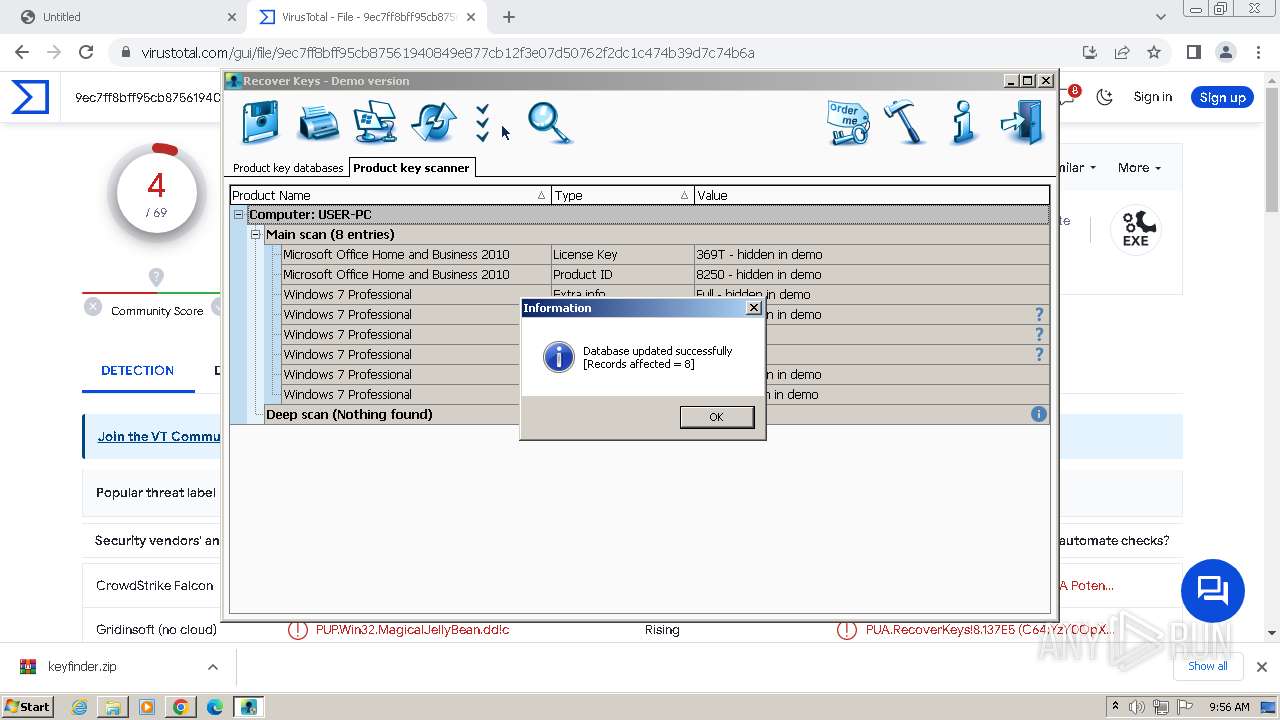Sort by Type column header
This screenshot has height=720, width=1280.
coord(622,195)
